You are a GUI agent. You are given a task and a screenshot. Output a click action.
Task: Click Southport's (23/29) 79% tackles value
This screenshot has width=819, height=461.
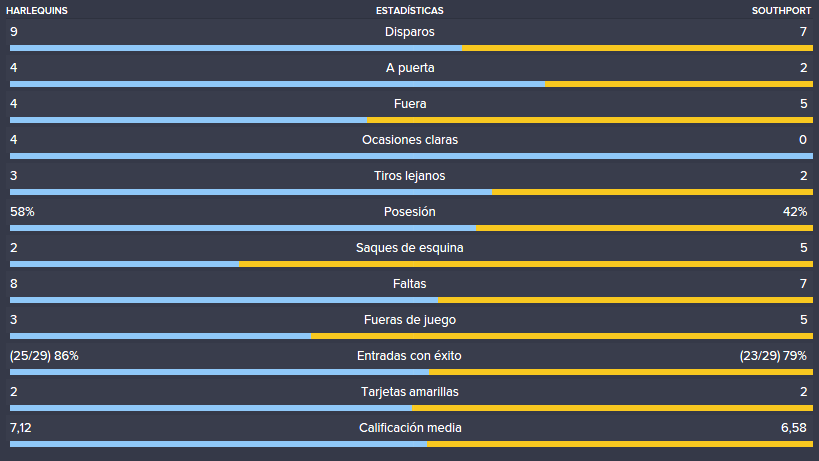tap(773, 356)
